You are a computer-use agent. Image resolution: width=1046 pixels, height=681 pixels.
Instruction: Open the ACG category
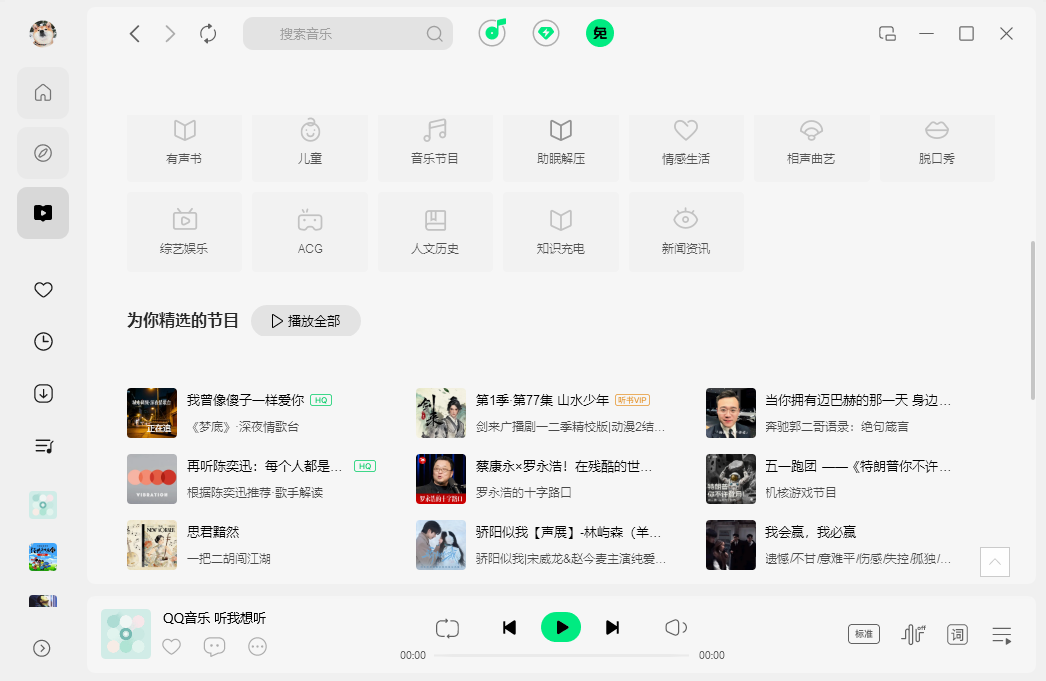coord(310,231)
